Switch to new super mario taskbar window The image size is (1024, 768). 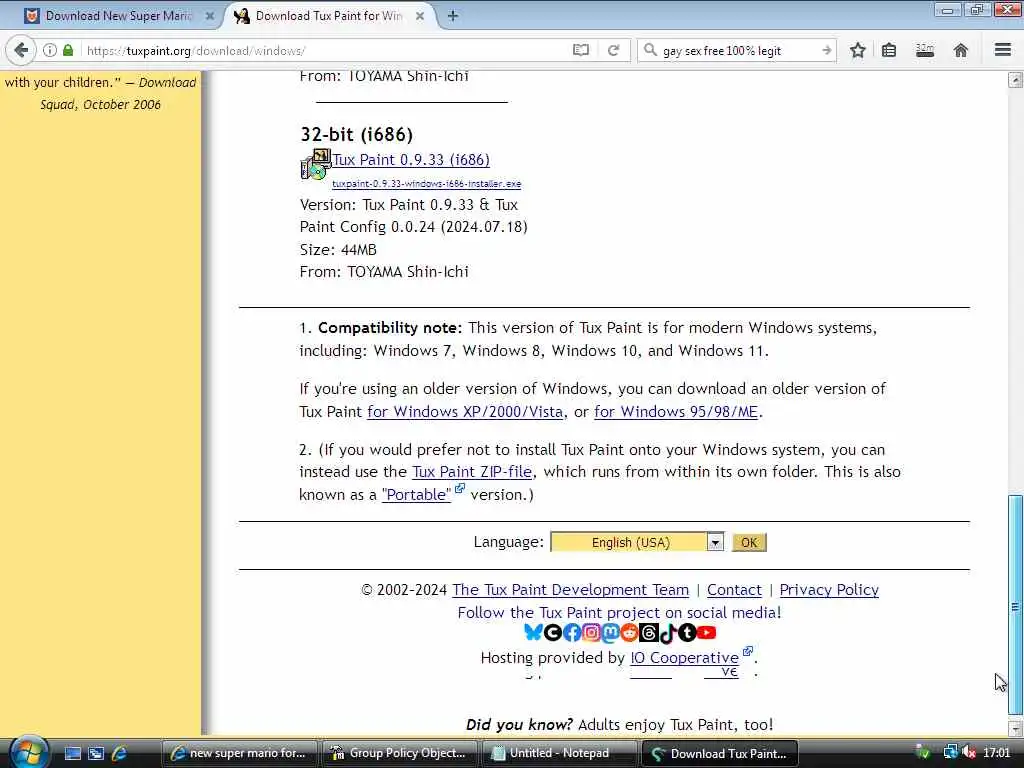(x=239, y=753)
